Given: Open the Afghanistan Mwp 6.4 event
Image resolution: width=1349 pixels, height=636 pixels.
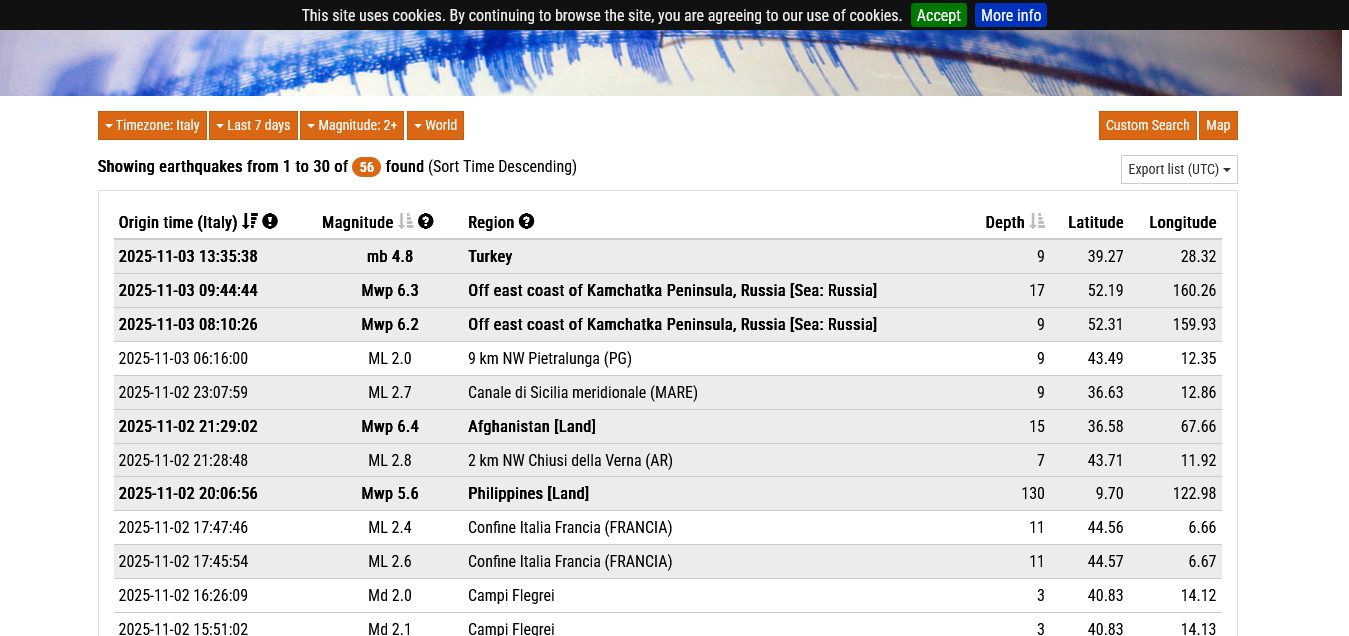Looking at the screenshot, I should tap(531, 427).
